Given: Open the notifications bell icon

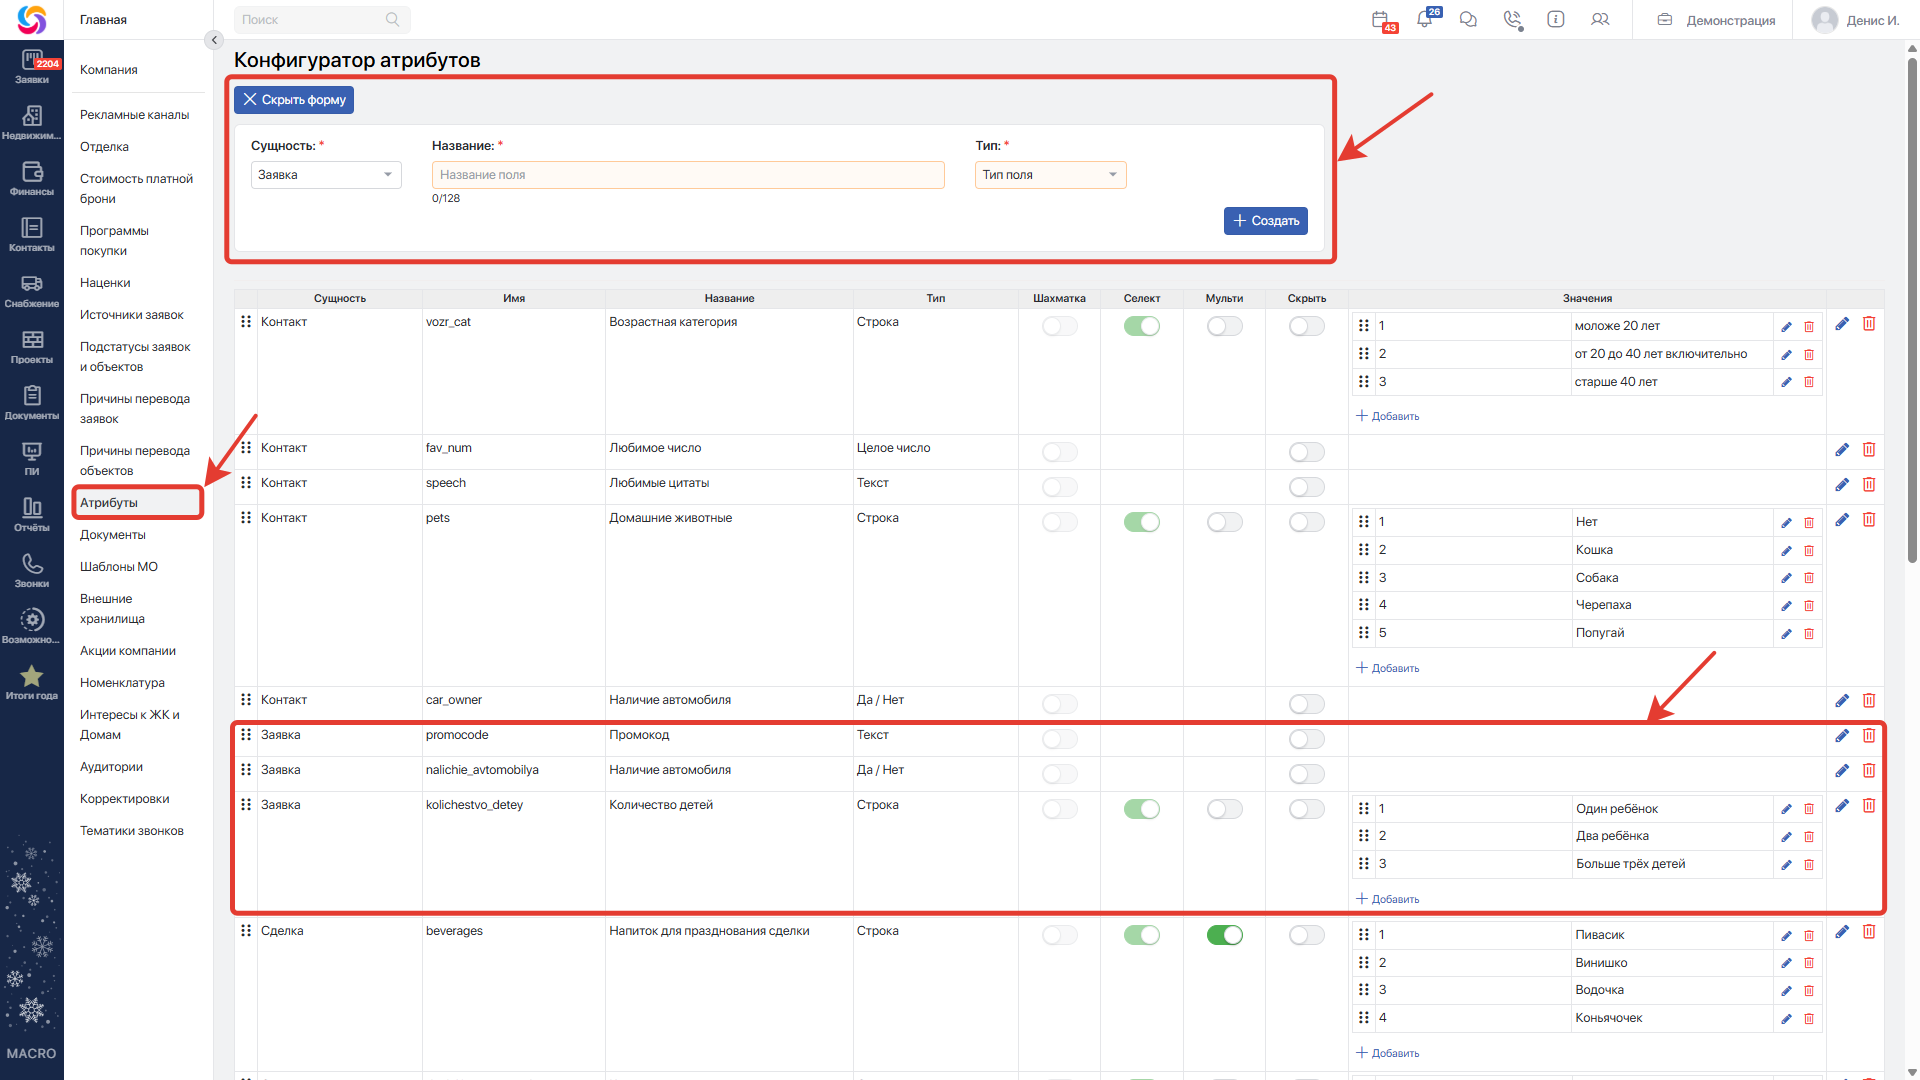Looking at the screenshot, I should point(1425,19).
